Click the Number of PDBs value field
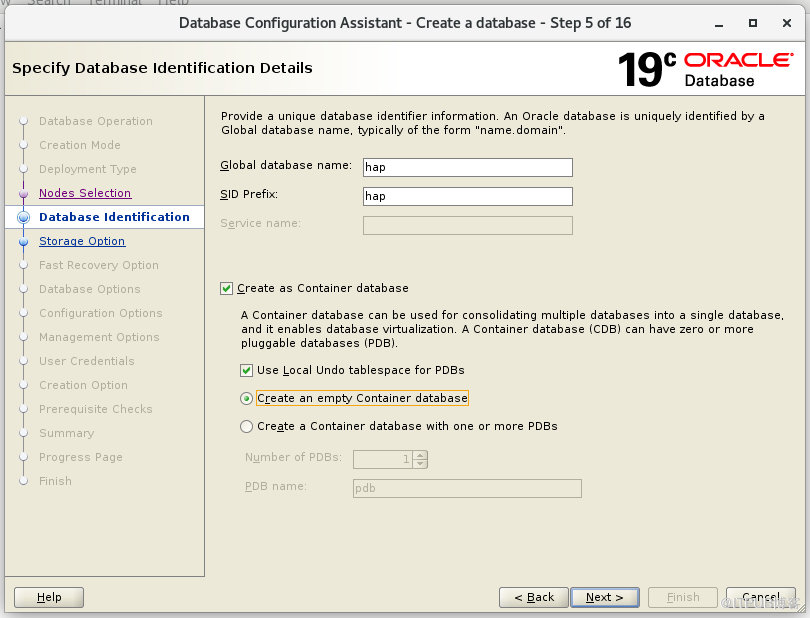The height and width of the screenshot is (618, 810). click(x=383, y=459)
